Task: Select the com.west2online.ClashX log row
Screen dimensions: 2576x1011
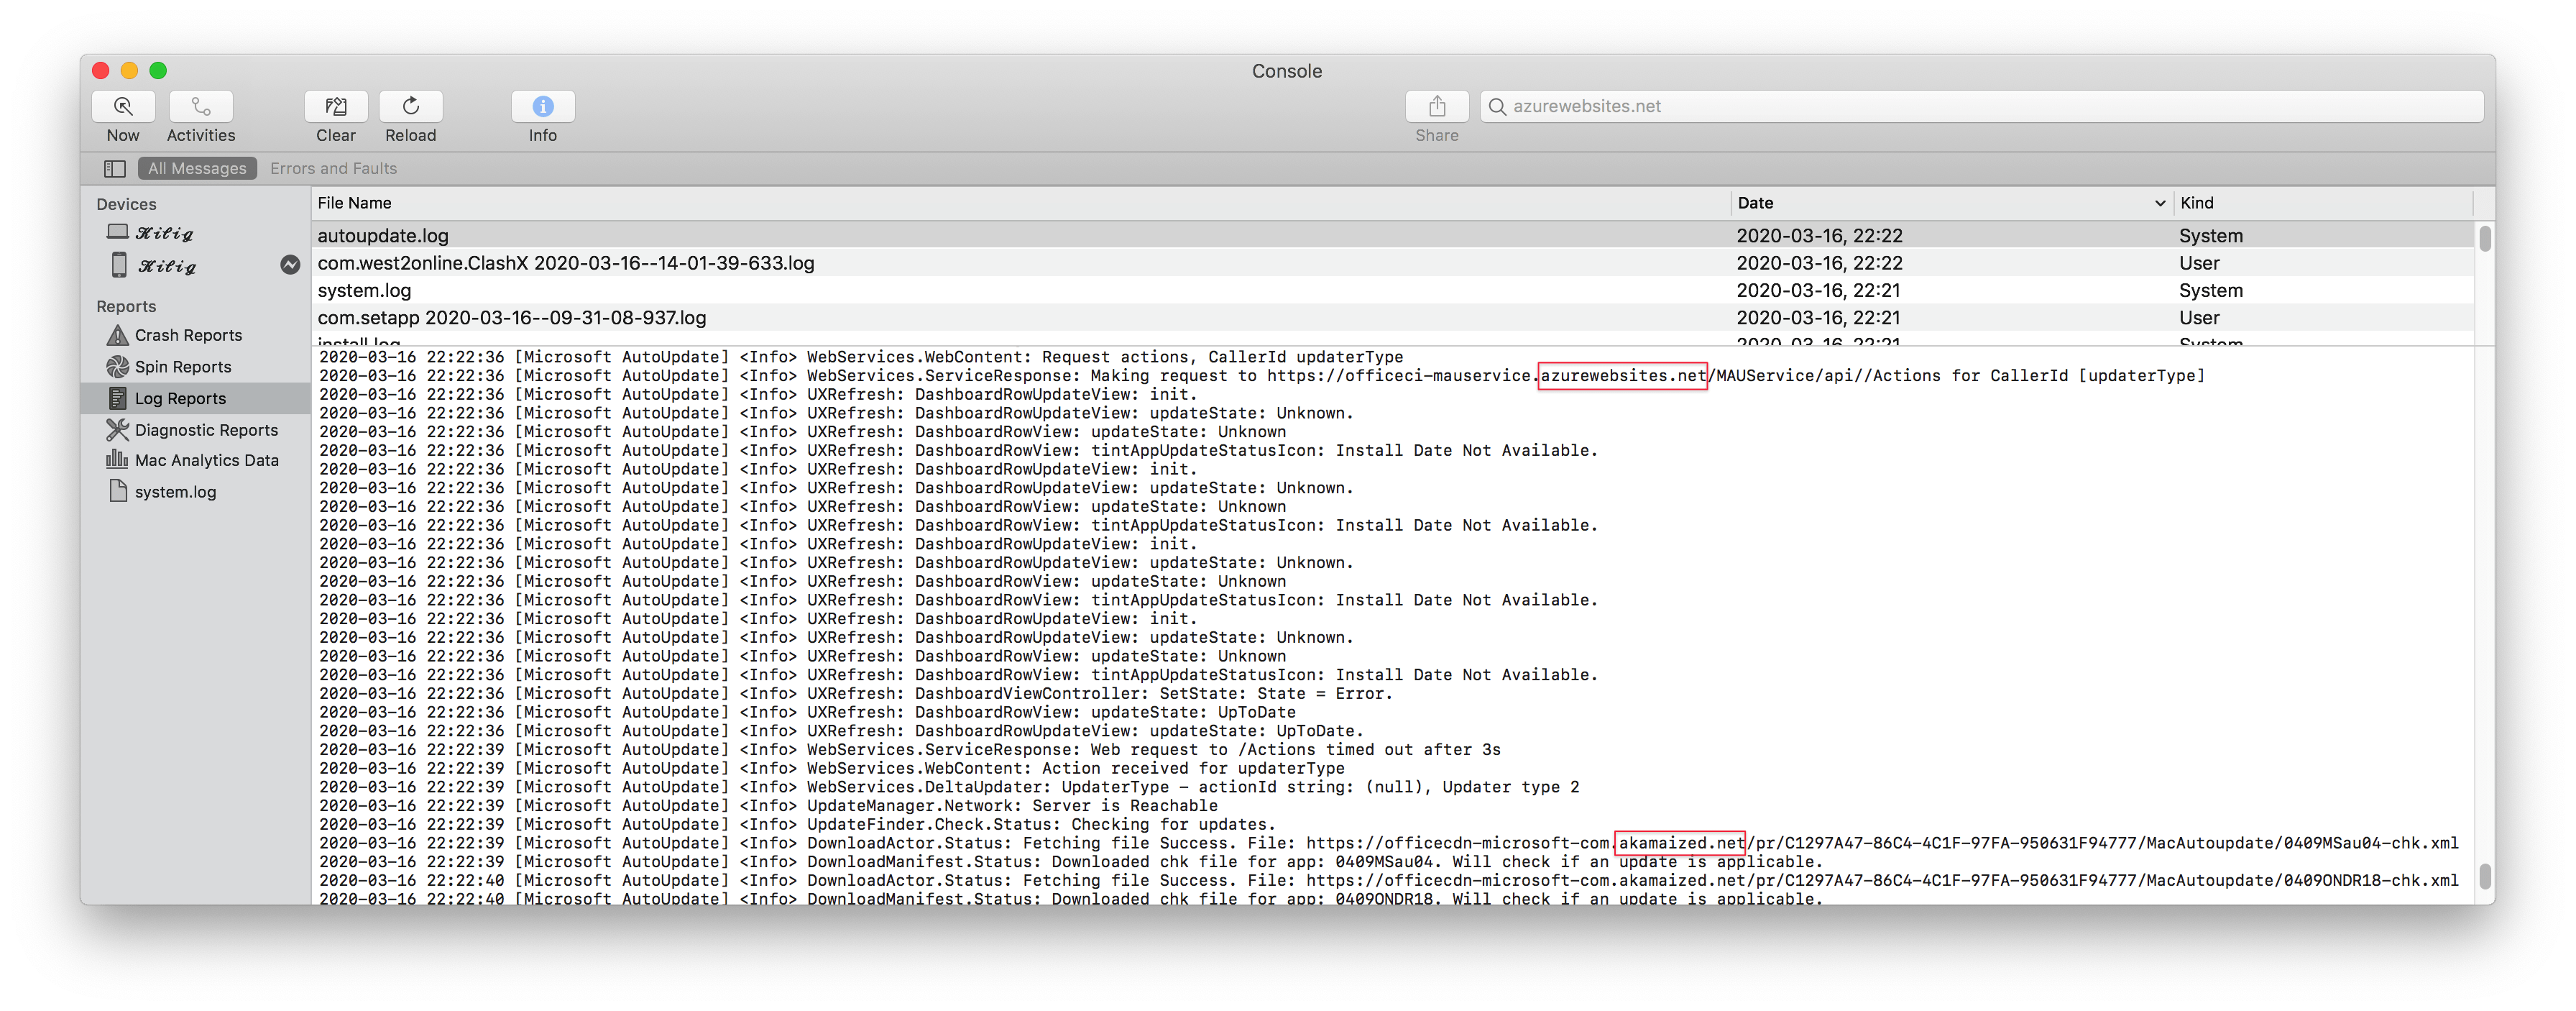Action: [x=566, y=263]
